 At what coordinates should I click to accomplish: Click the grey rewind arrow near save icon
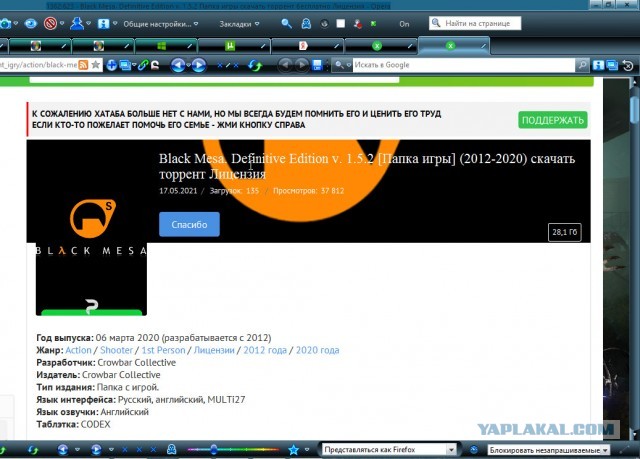click(x=285, y=65)
